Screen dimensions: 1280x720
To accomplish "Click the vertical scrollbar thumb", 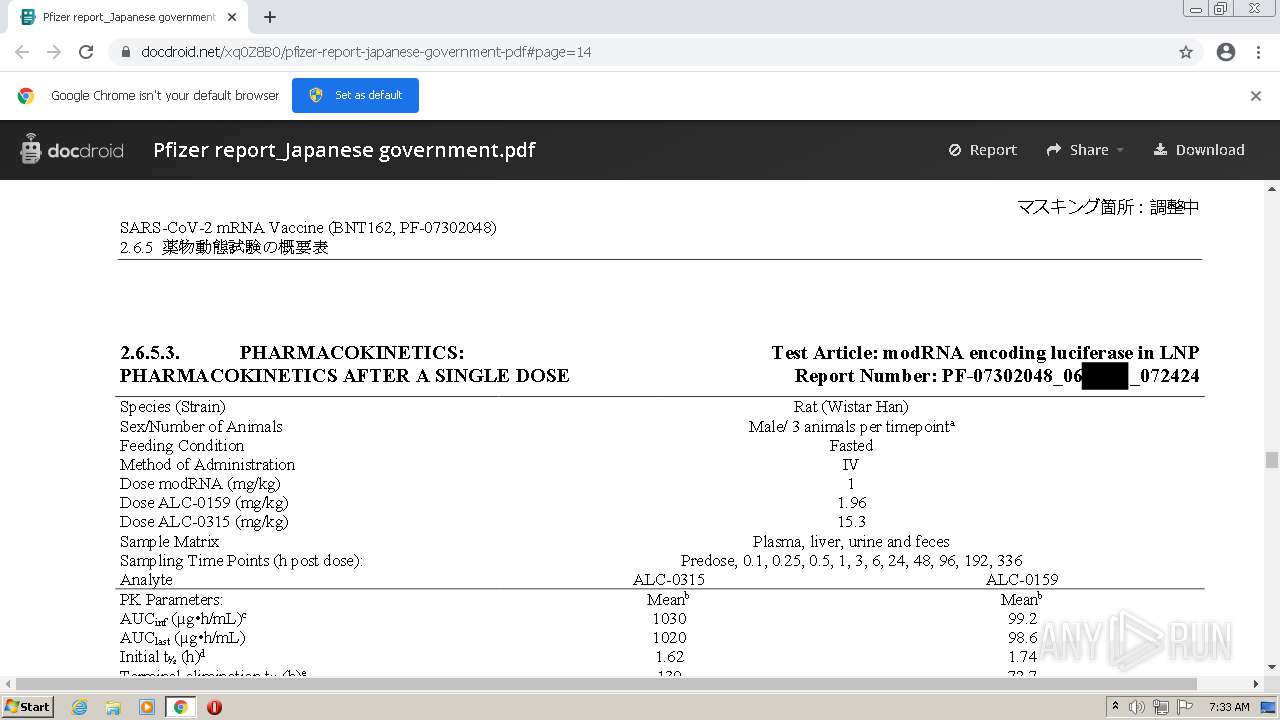I will [1272, 460].
